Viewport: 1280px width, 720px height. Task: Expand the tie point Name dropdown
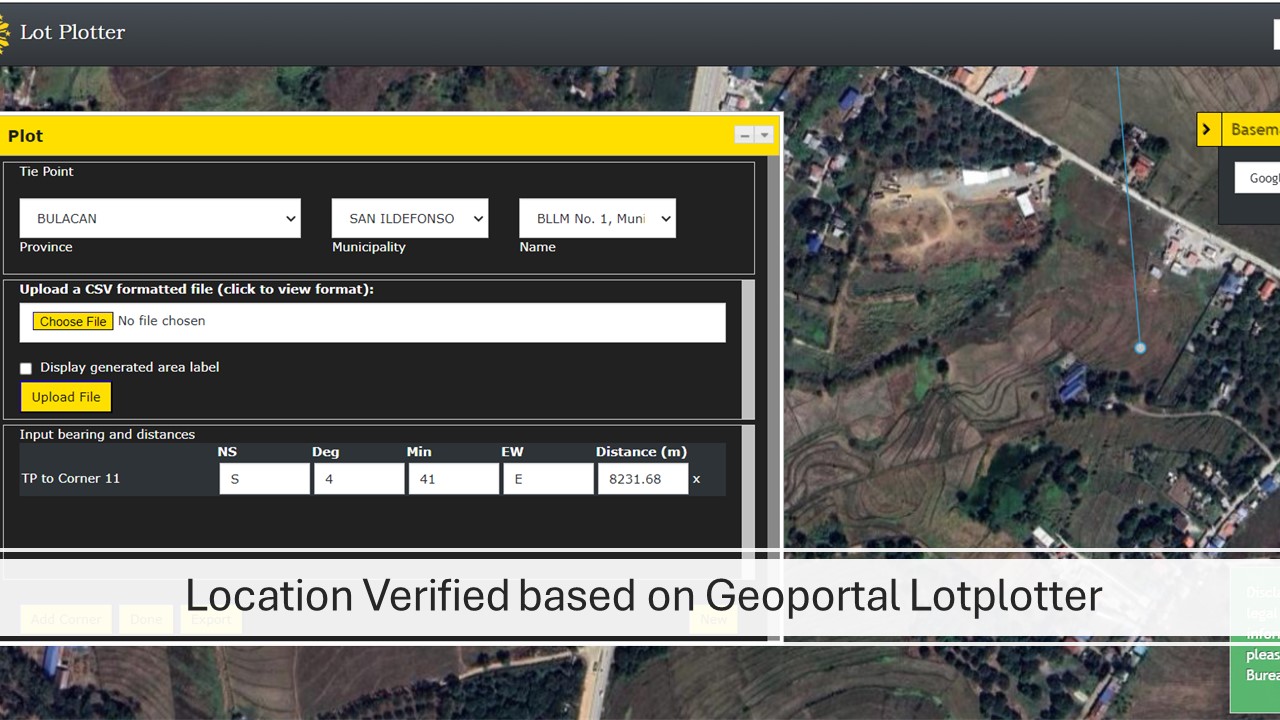pos(597,218)
